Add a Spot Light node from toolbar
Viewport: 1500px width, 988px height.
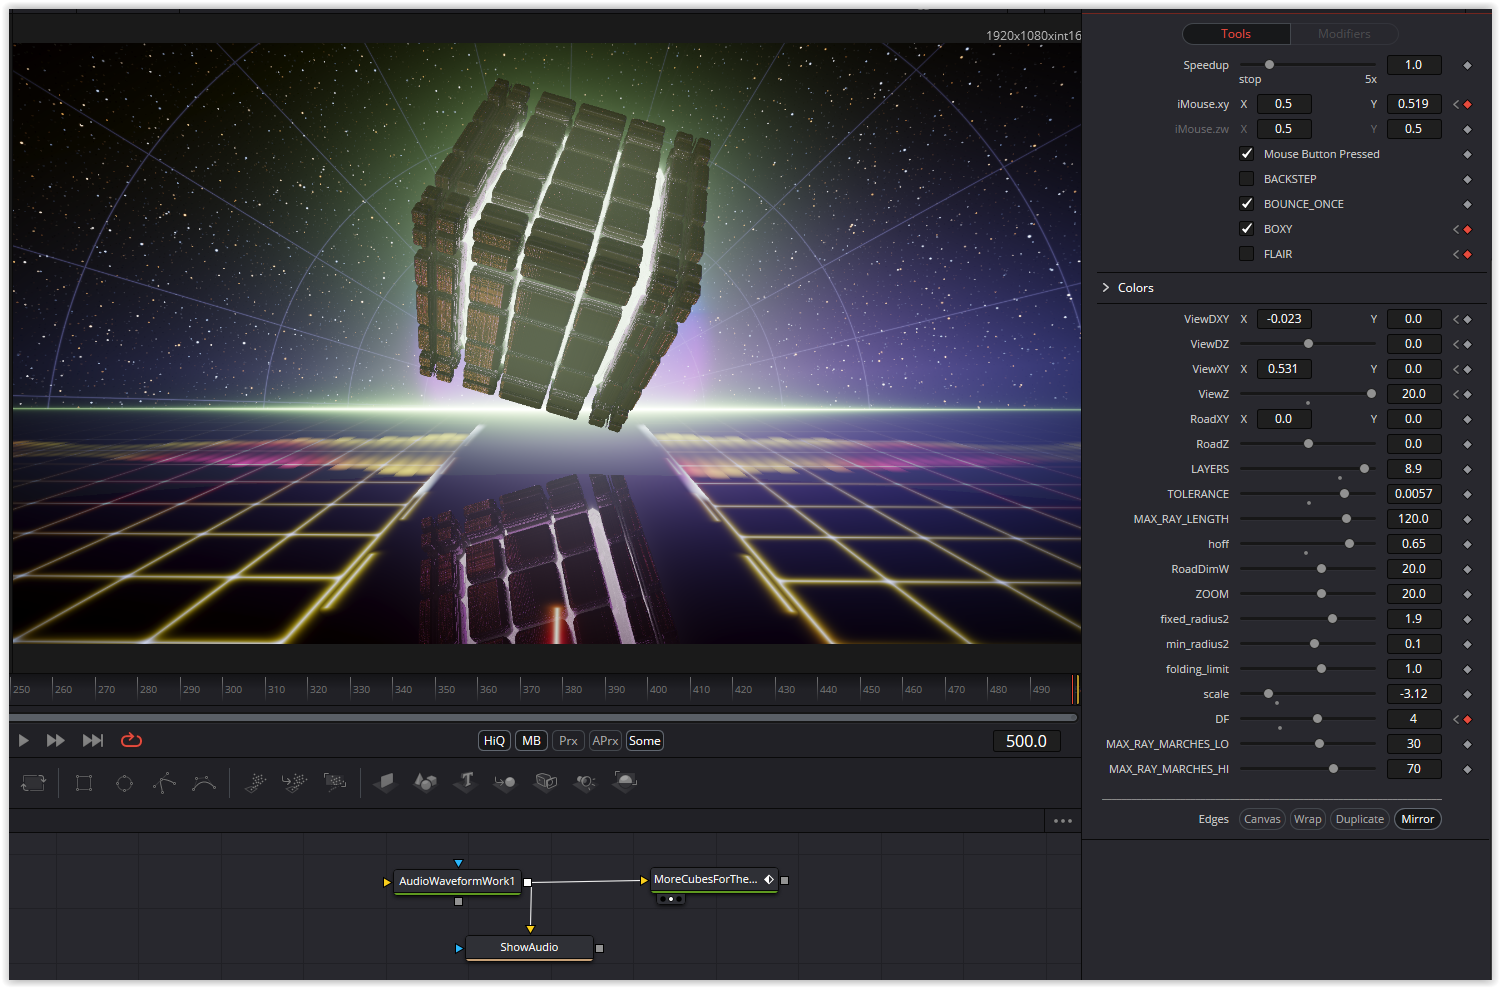(x=585, y=781)
